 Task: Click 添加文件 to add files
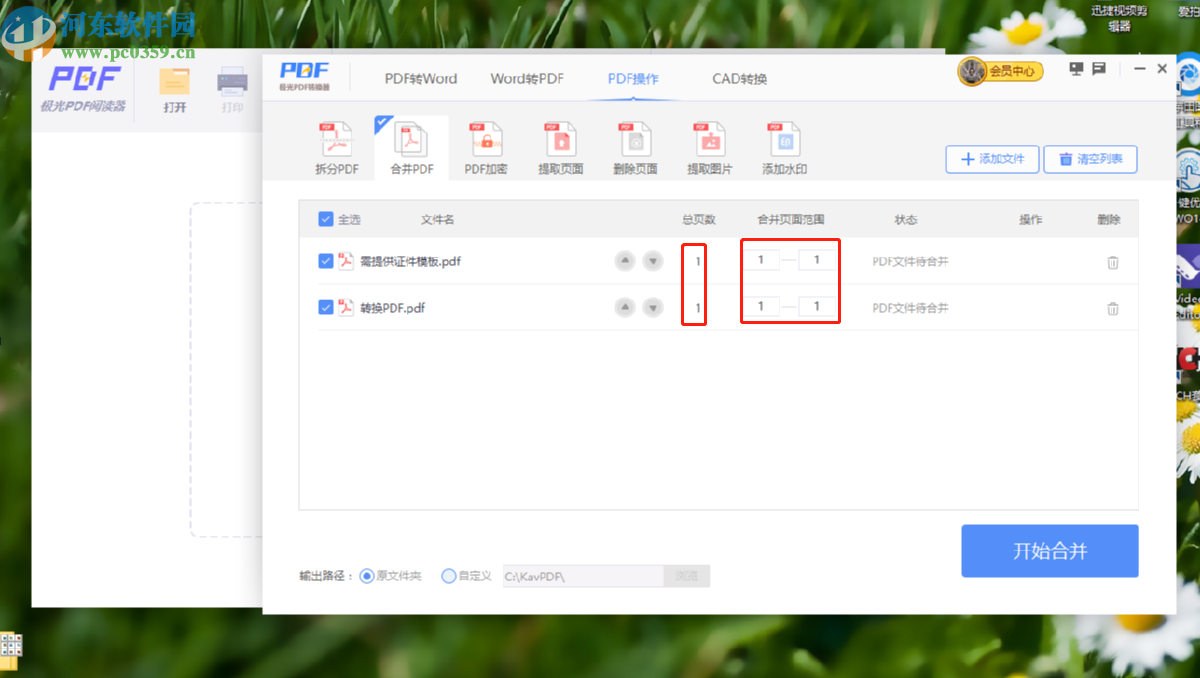[991, 159]
